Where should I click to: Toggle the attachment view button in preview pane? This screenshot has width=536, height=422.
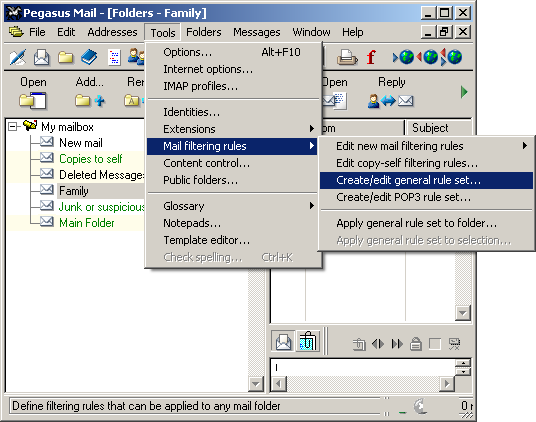[x=308, y=341]
